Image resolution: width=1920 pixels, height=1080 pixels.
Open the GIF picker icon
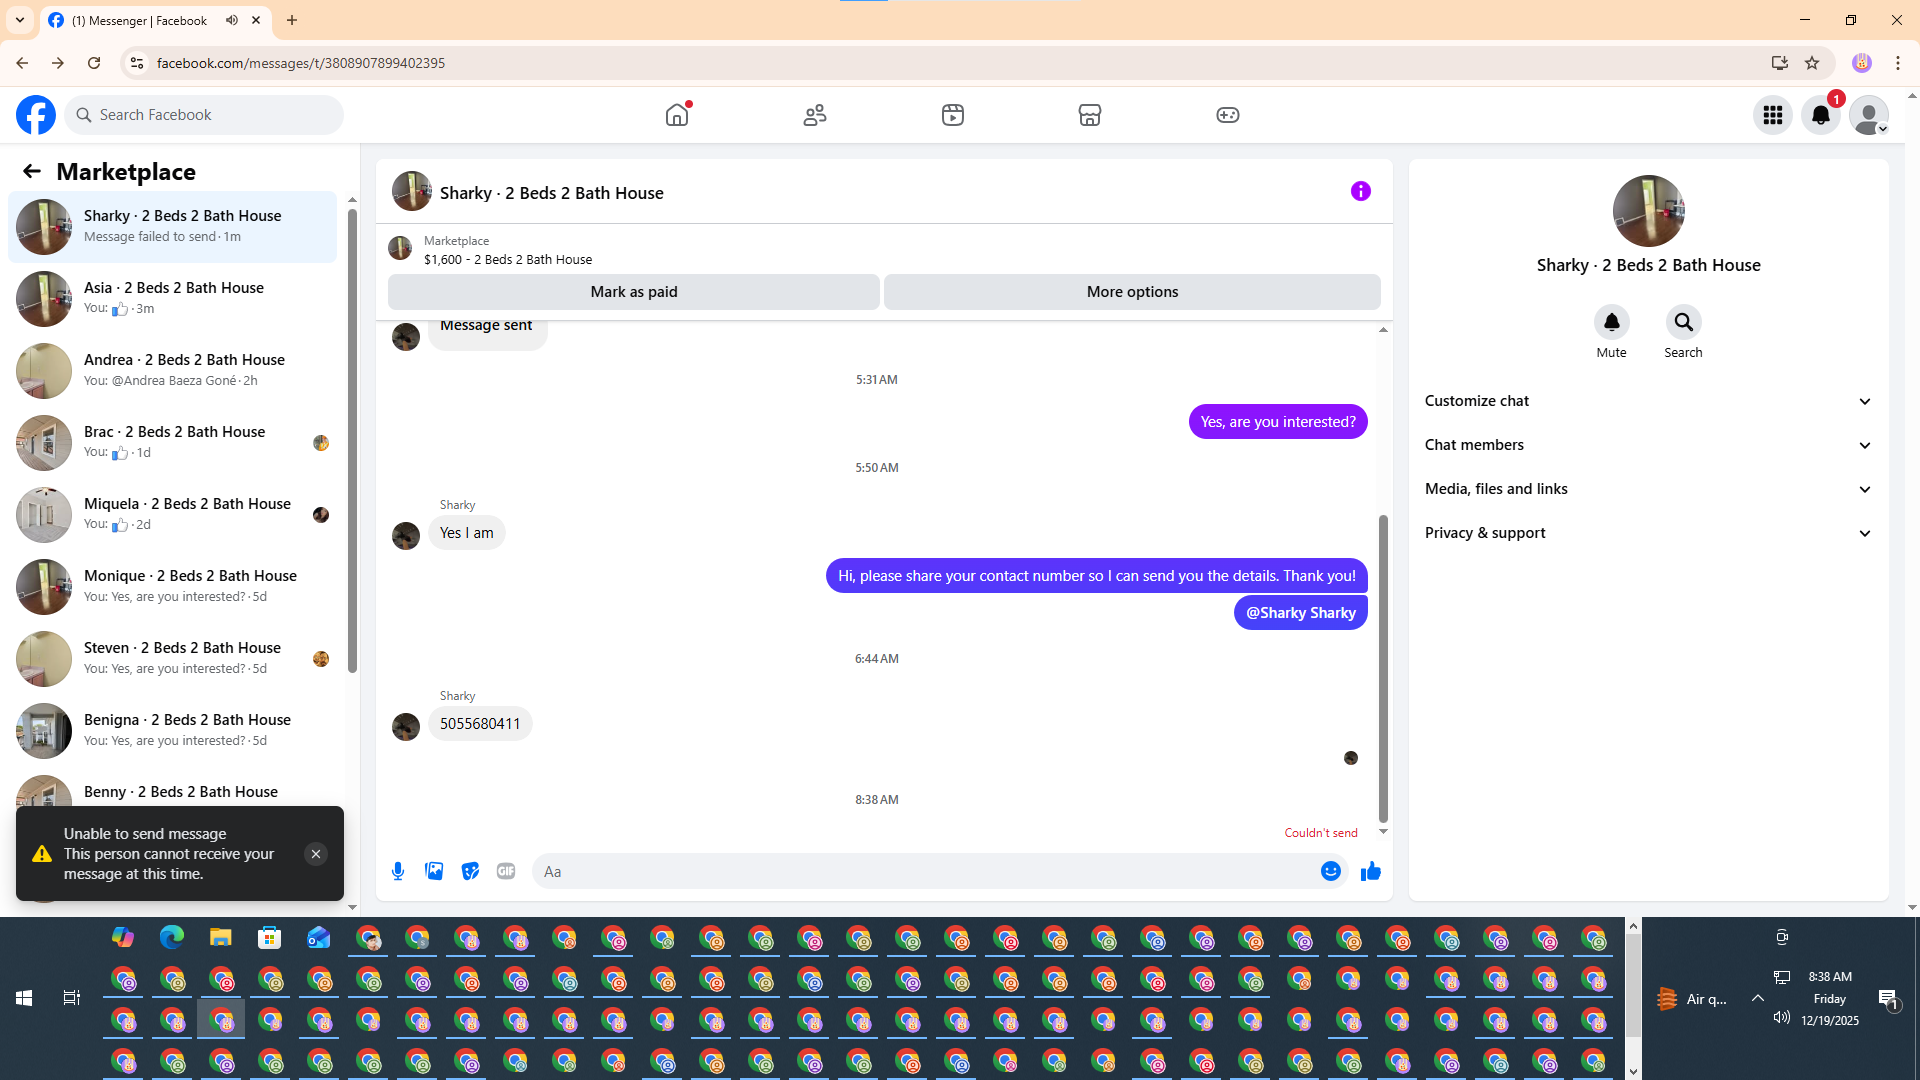point(506,871)
